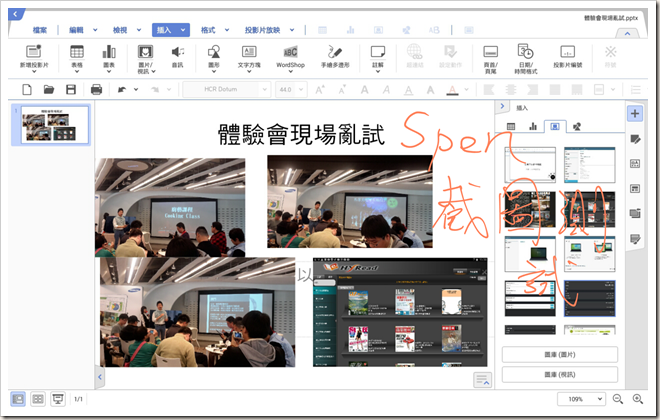Open the 格式 menu
Screen dimensions: 660x420
tap(208, 30)
